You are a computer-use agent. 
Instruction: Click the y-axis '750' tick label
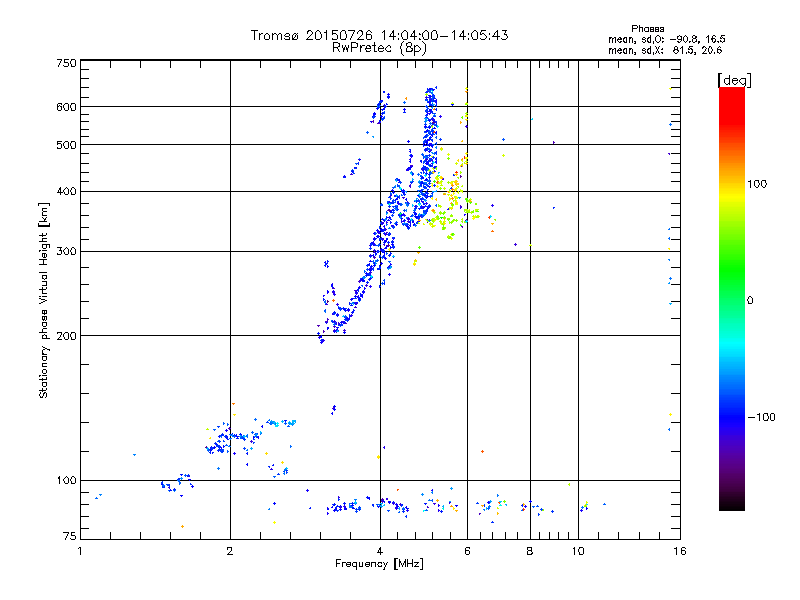point(66,63)
